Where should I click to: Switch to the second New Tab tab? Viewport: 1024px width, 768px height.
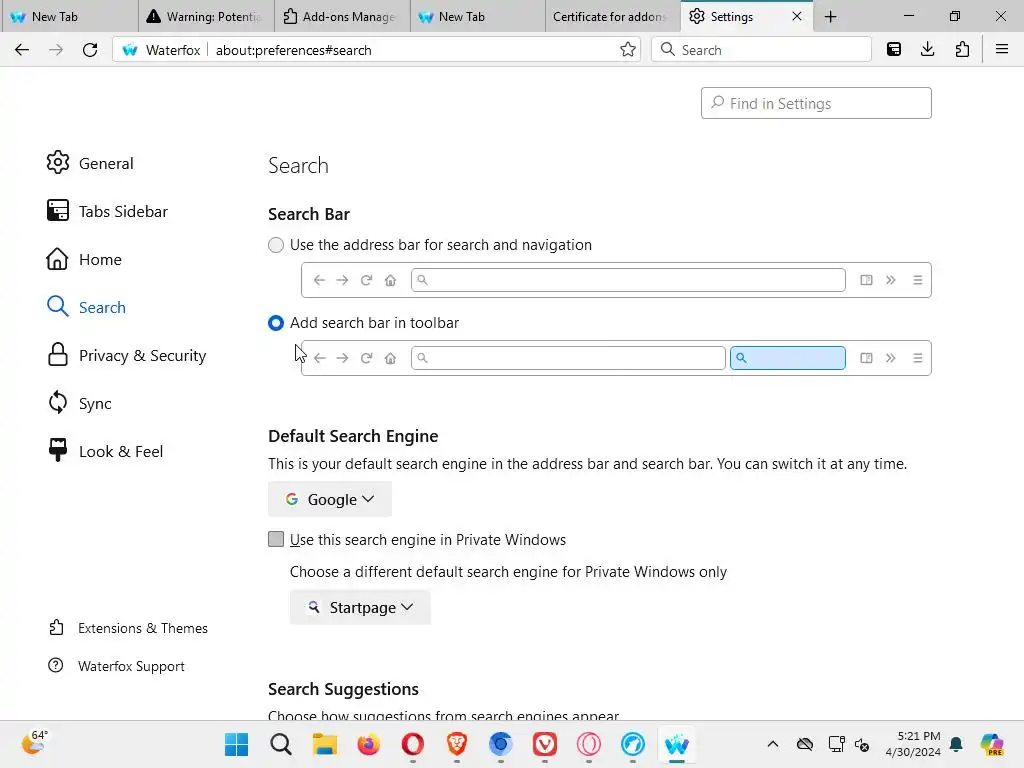(477, 16)
